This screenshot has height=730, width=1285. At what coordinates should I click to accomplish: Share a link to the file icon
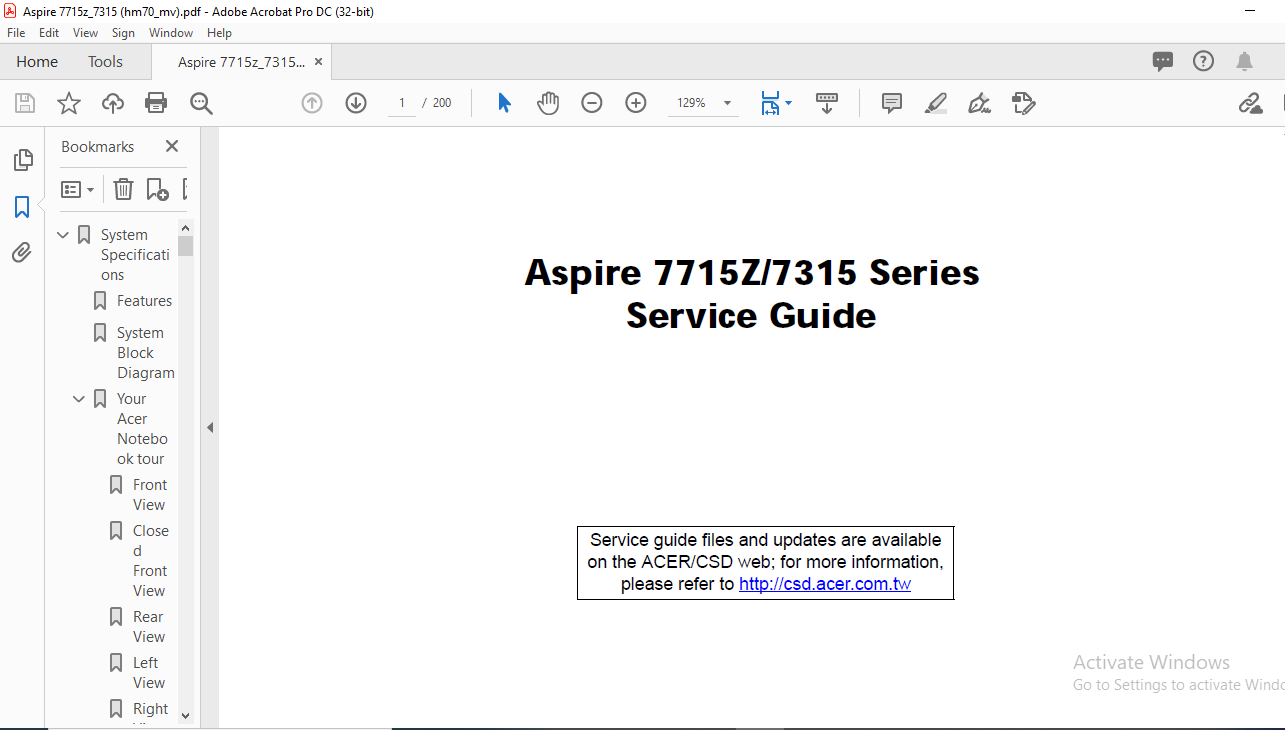1250,103
